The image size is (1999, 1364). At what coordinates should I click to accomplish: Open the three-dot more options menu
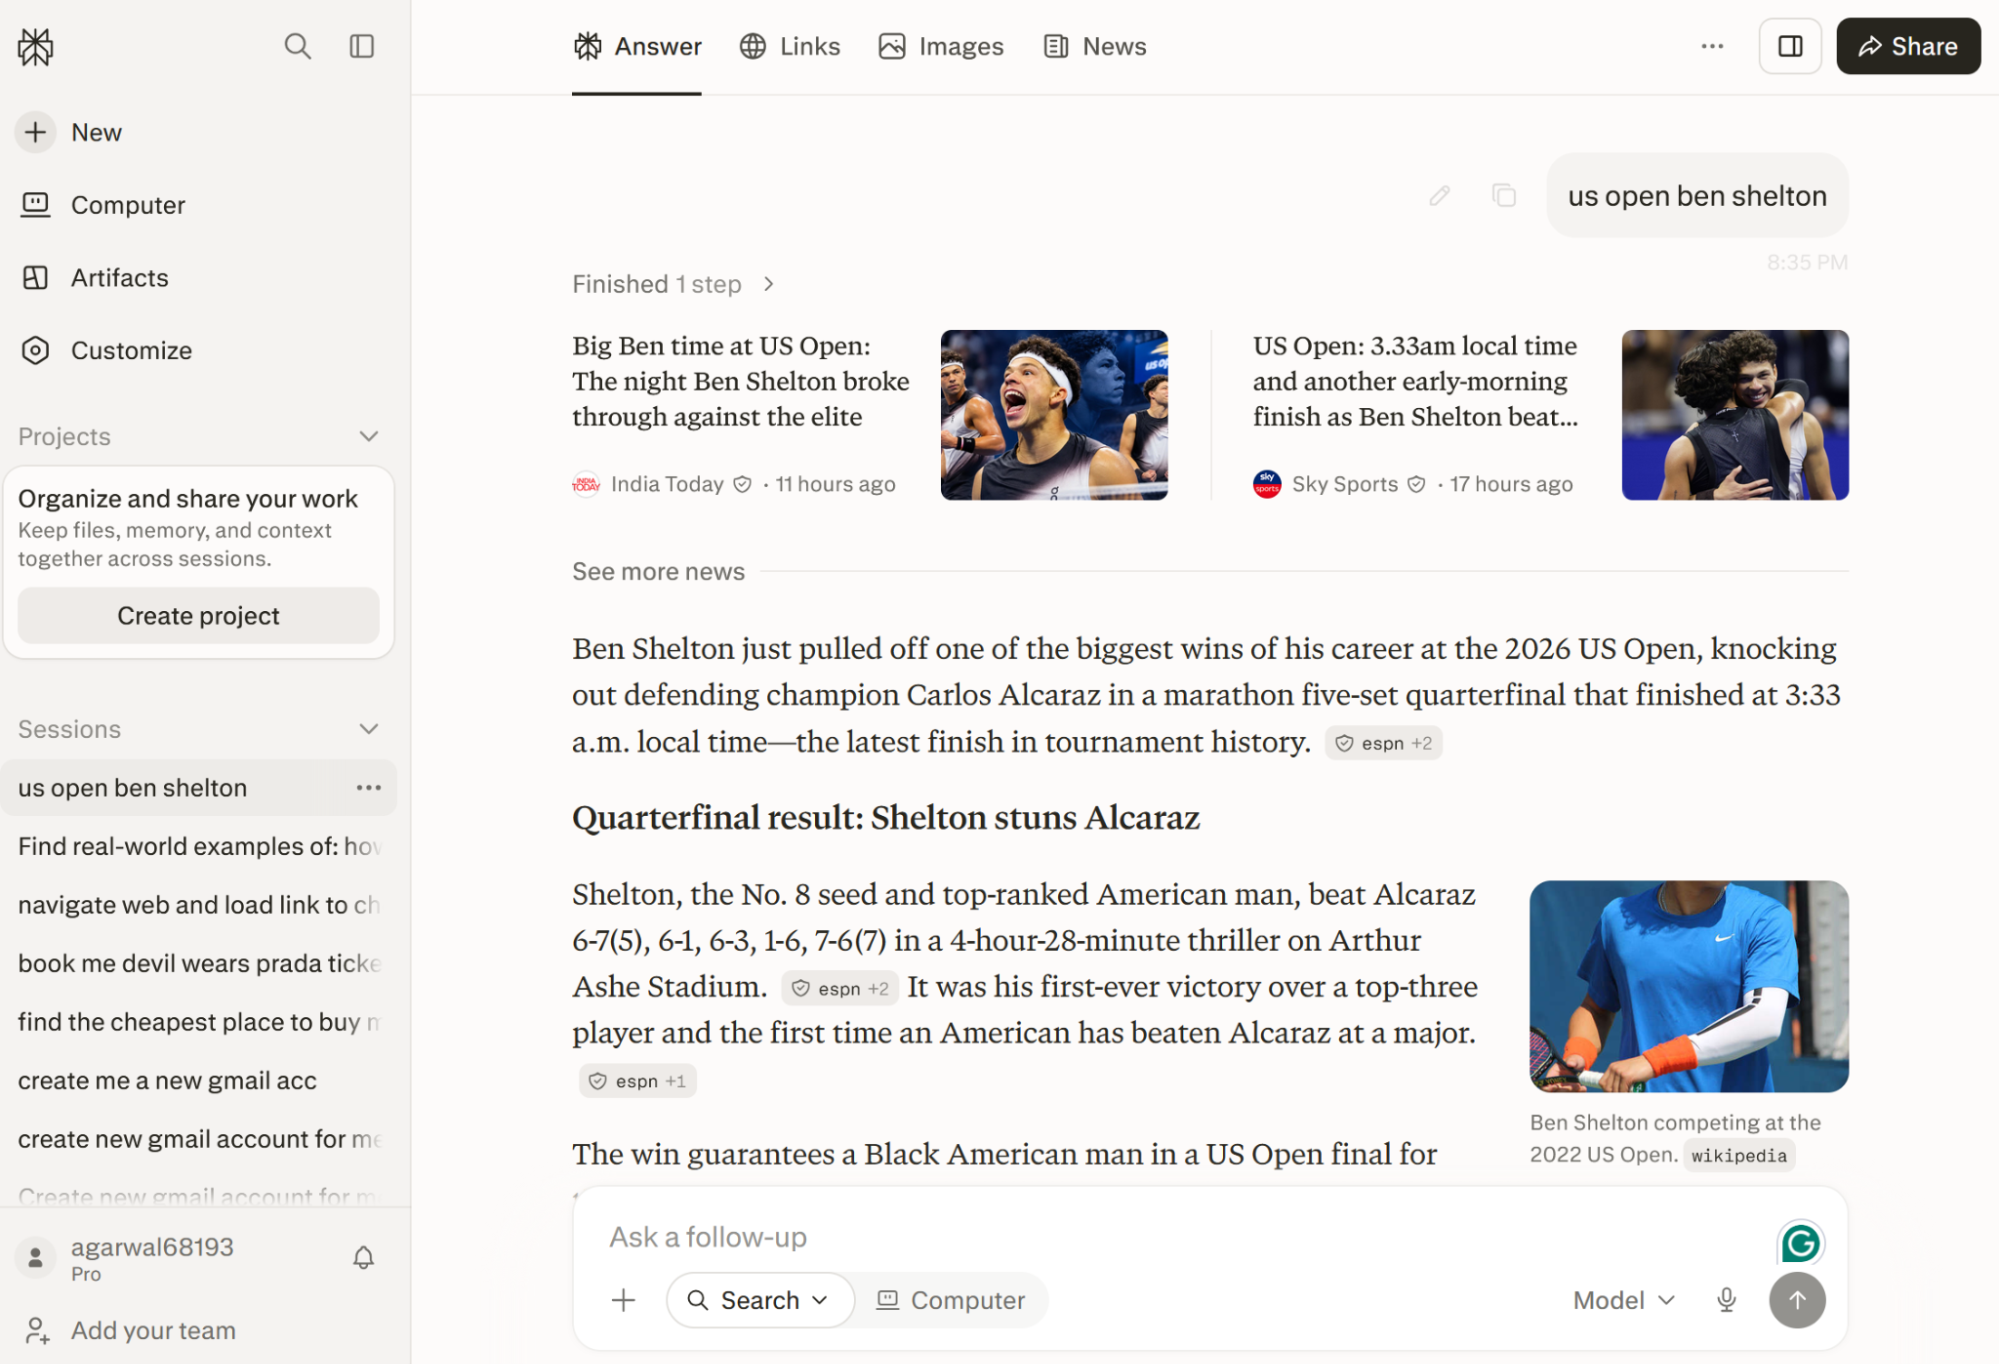click(x=1712, y=46)
